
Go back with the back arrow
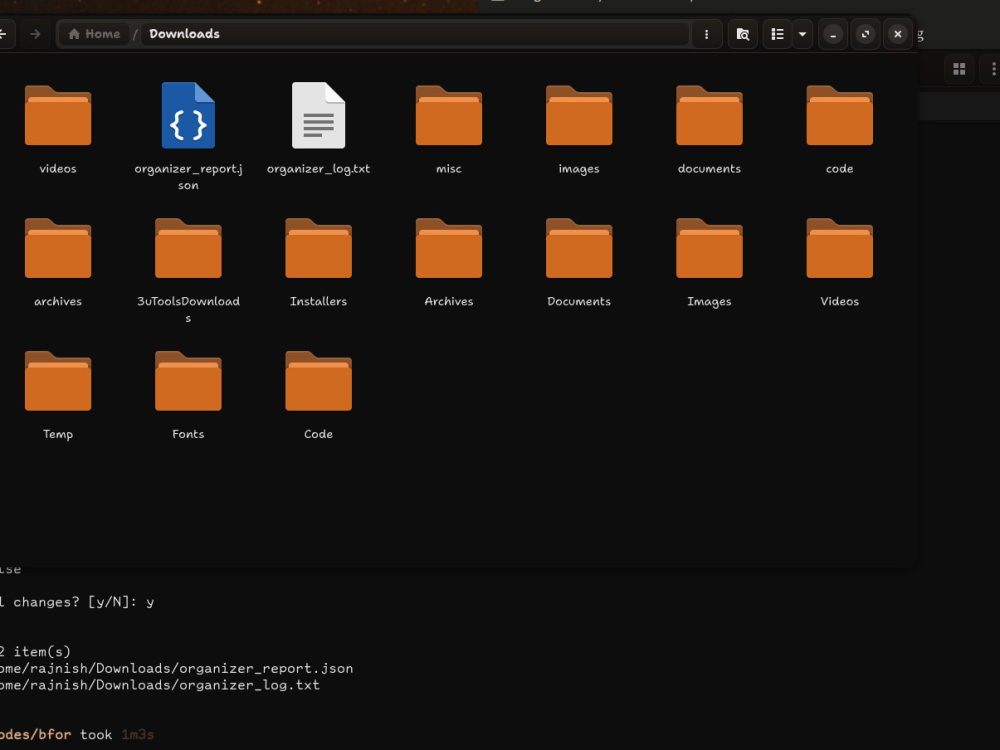(3, 34)
